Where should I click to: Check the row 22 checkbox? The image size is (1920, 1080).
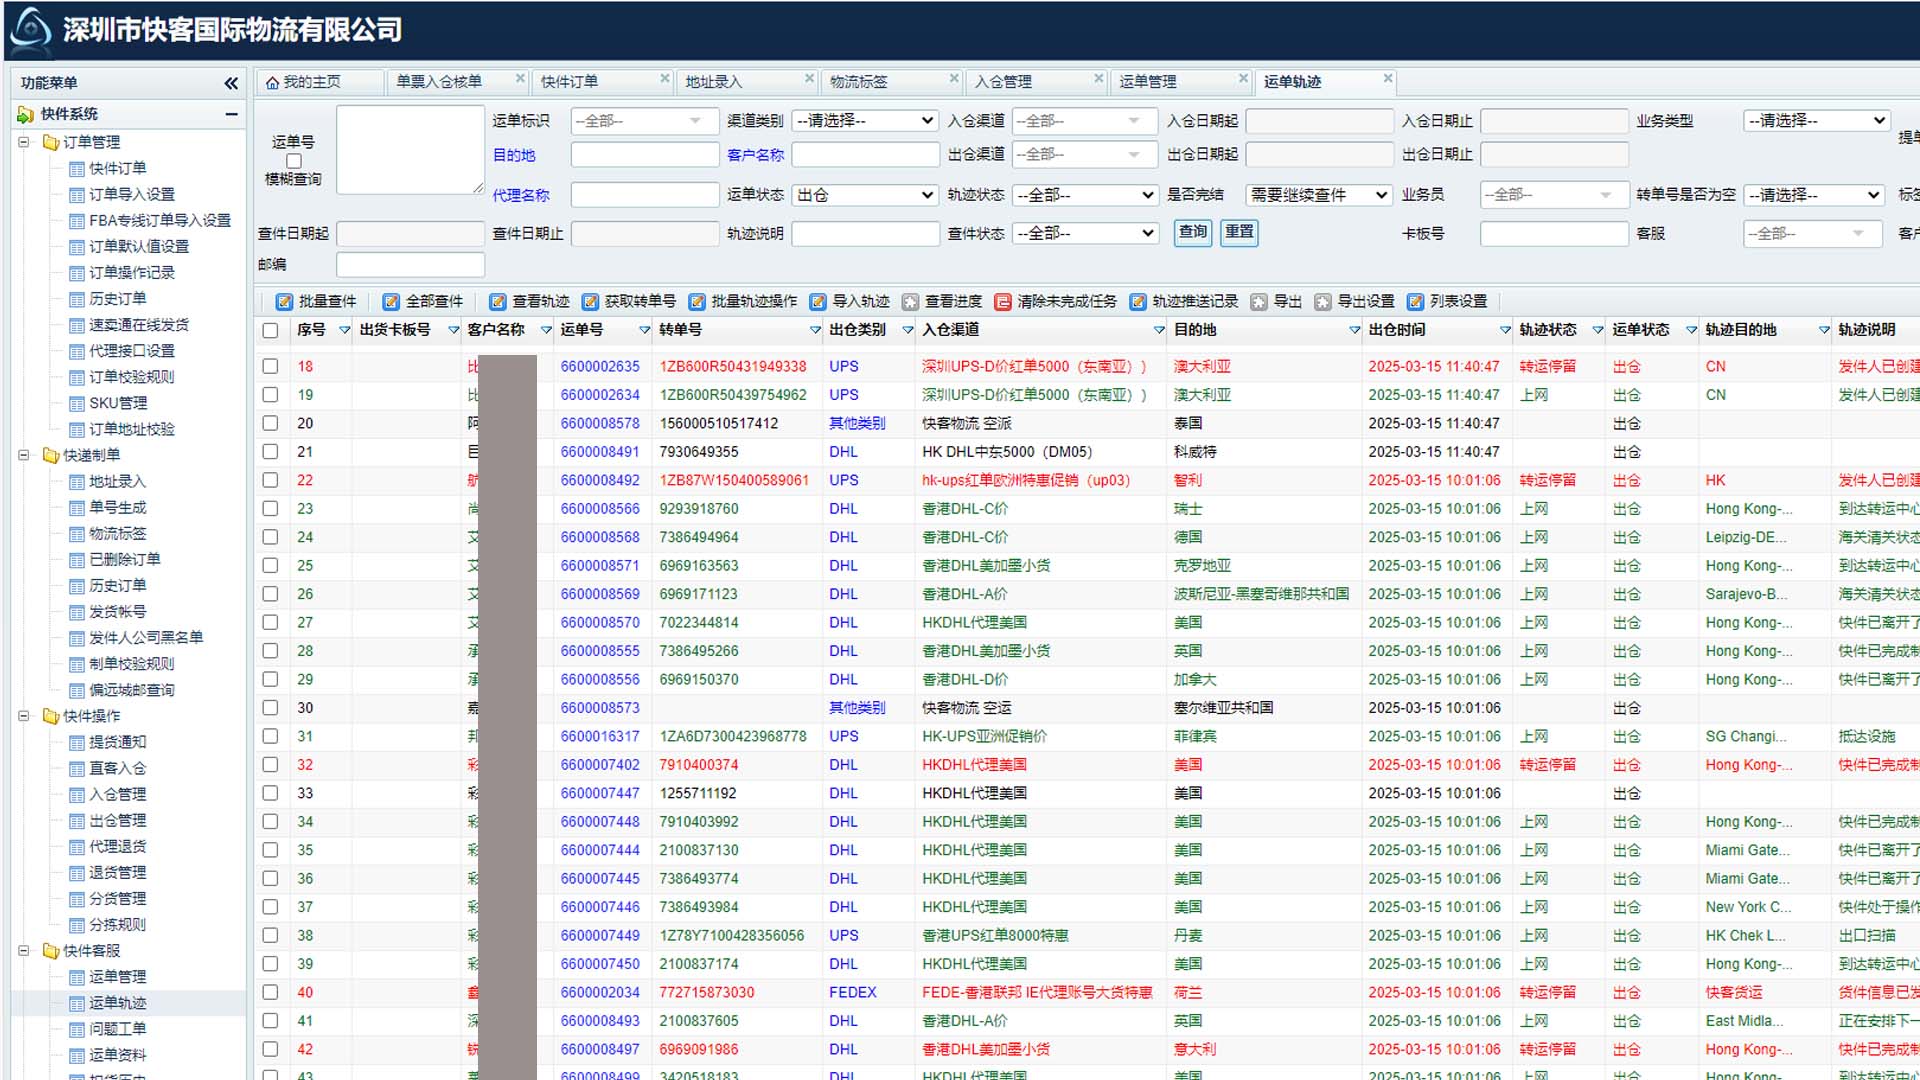270,480
